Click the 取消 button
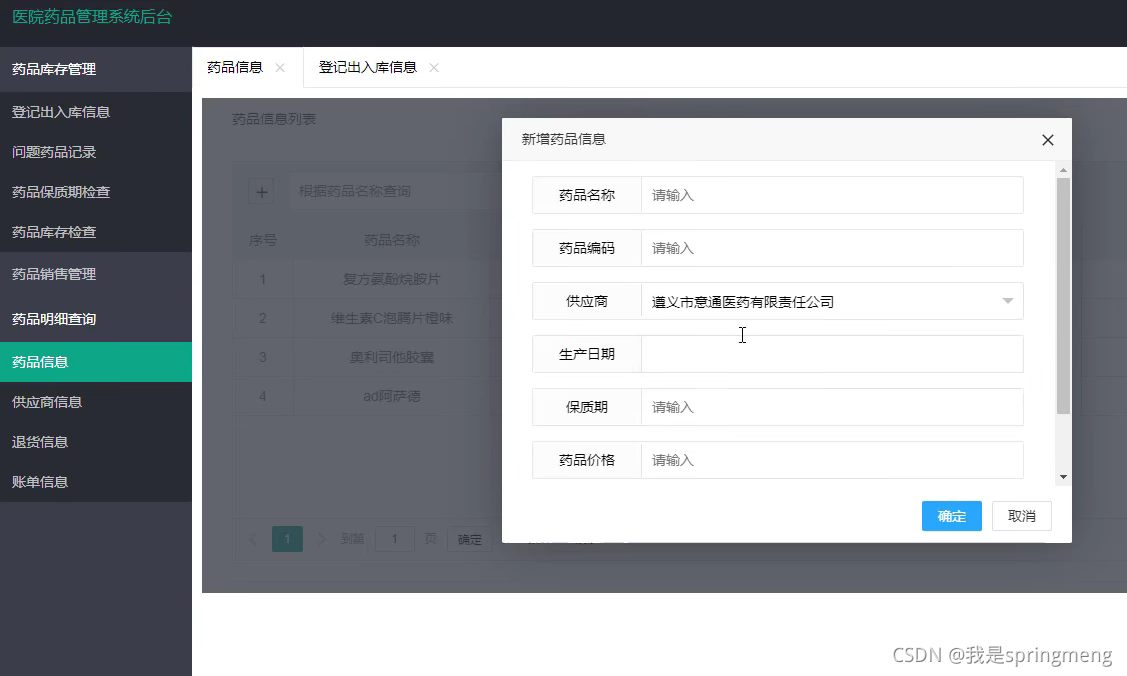Screen dimensions: 1127x676 click(1021, 516)
